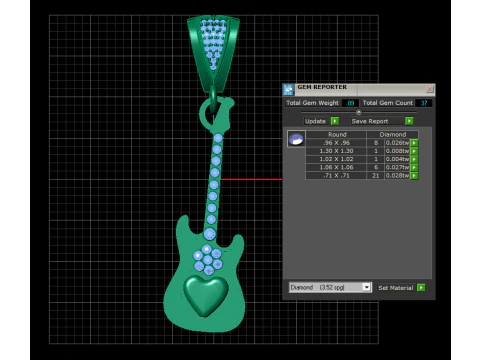The height and width of the screenshot is (360, 480).
Task: Click the 'Diamond' column header
Action: pos(393,135)
